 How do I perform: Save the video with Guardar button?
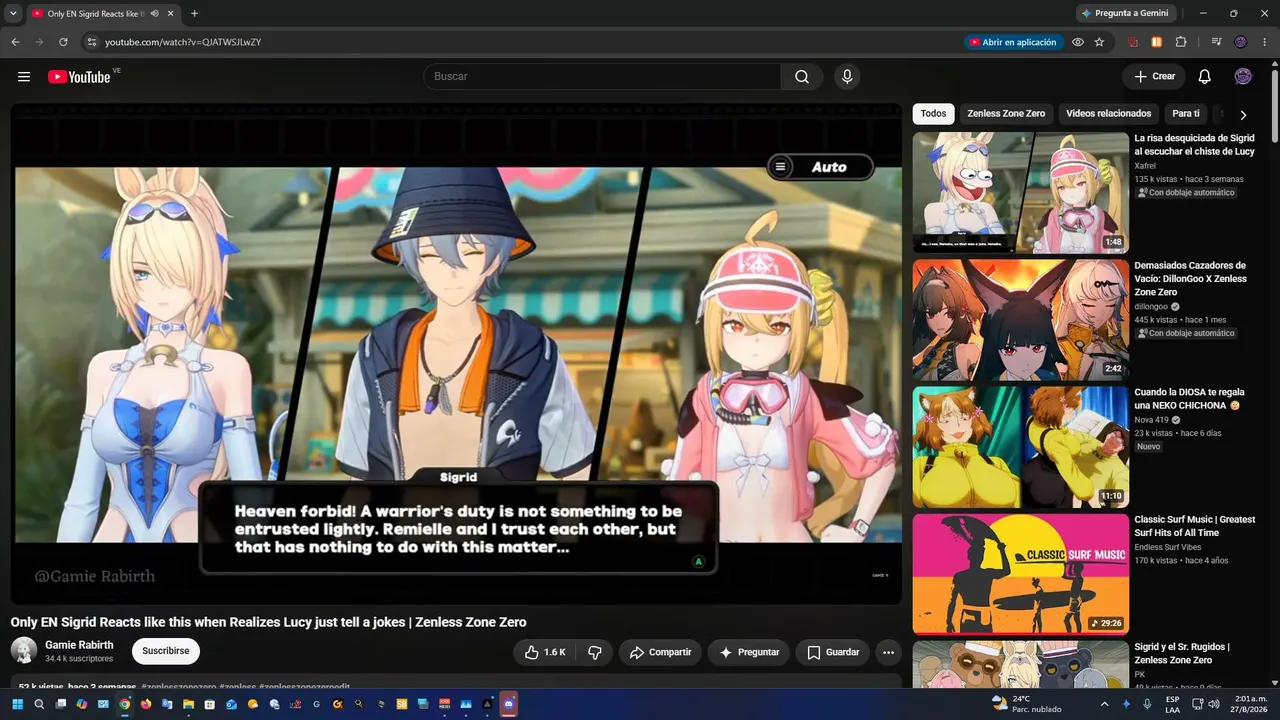click(x=833, y=652)
